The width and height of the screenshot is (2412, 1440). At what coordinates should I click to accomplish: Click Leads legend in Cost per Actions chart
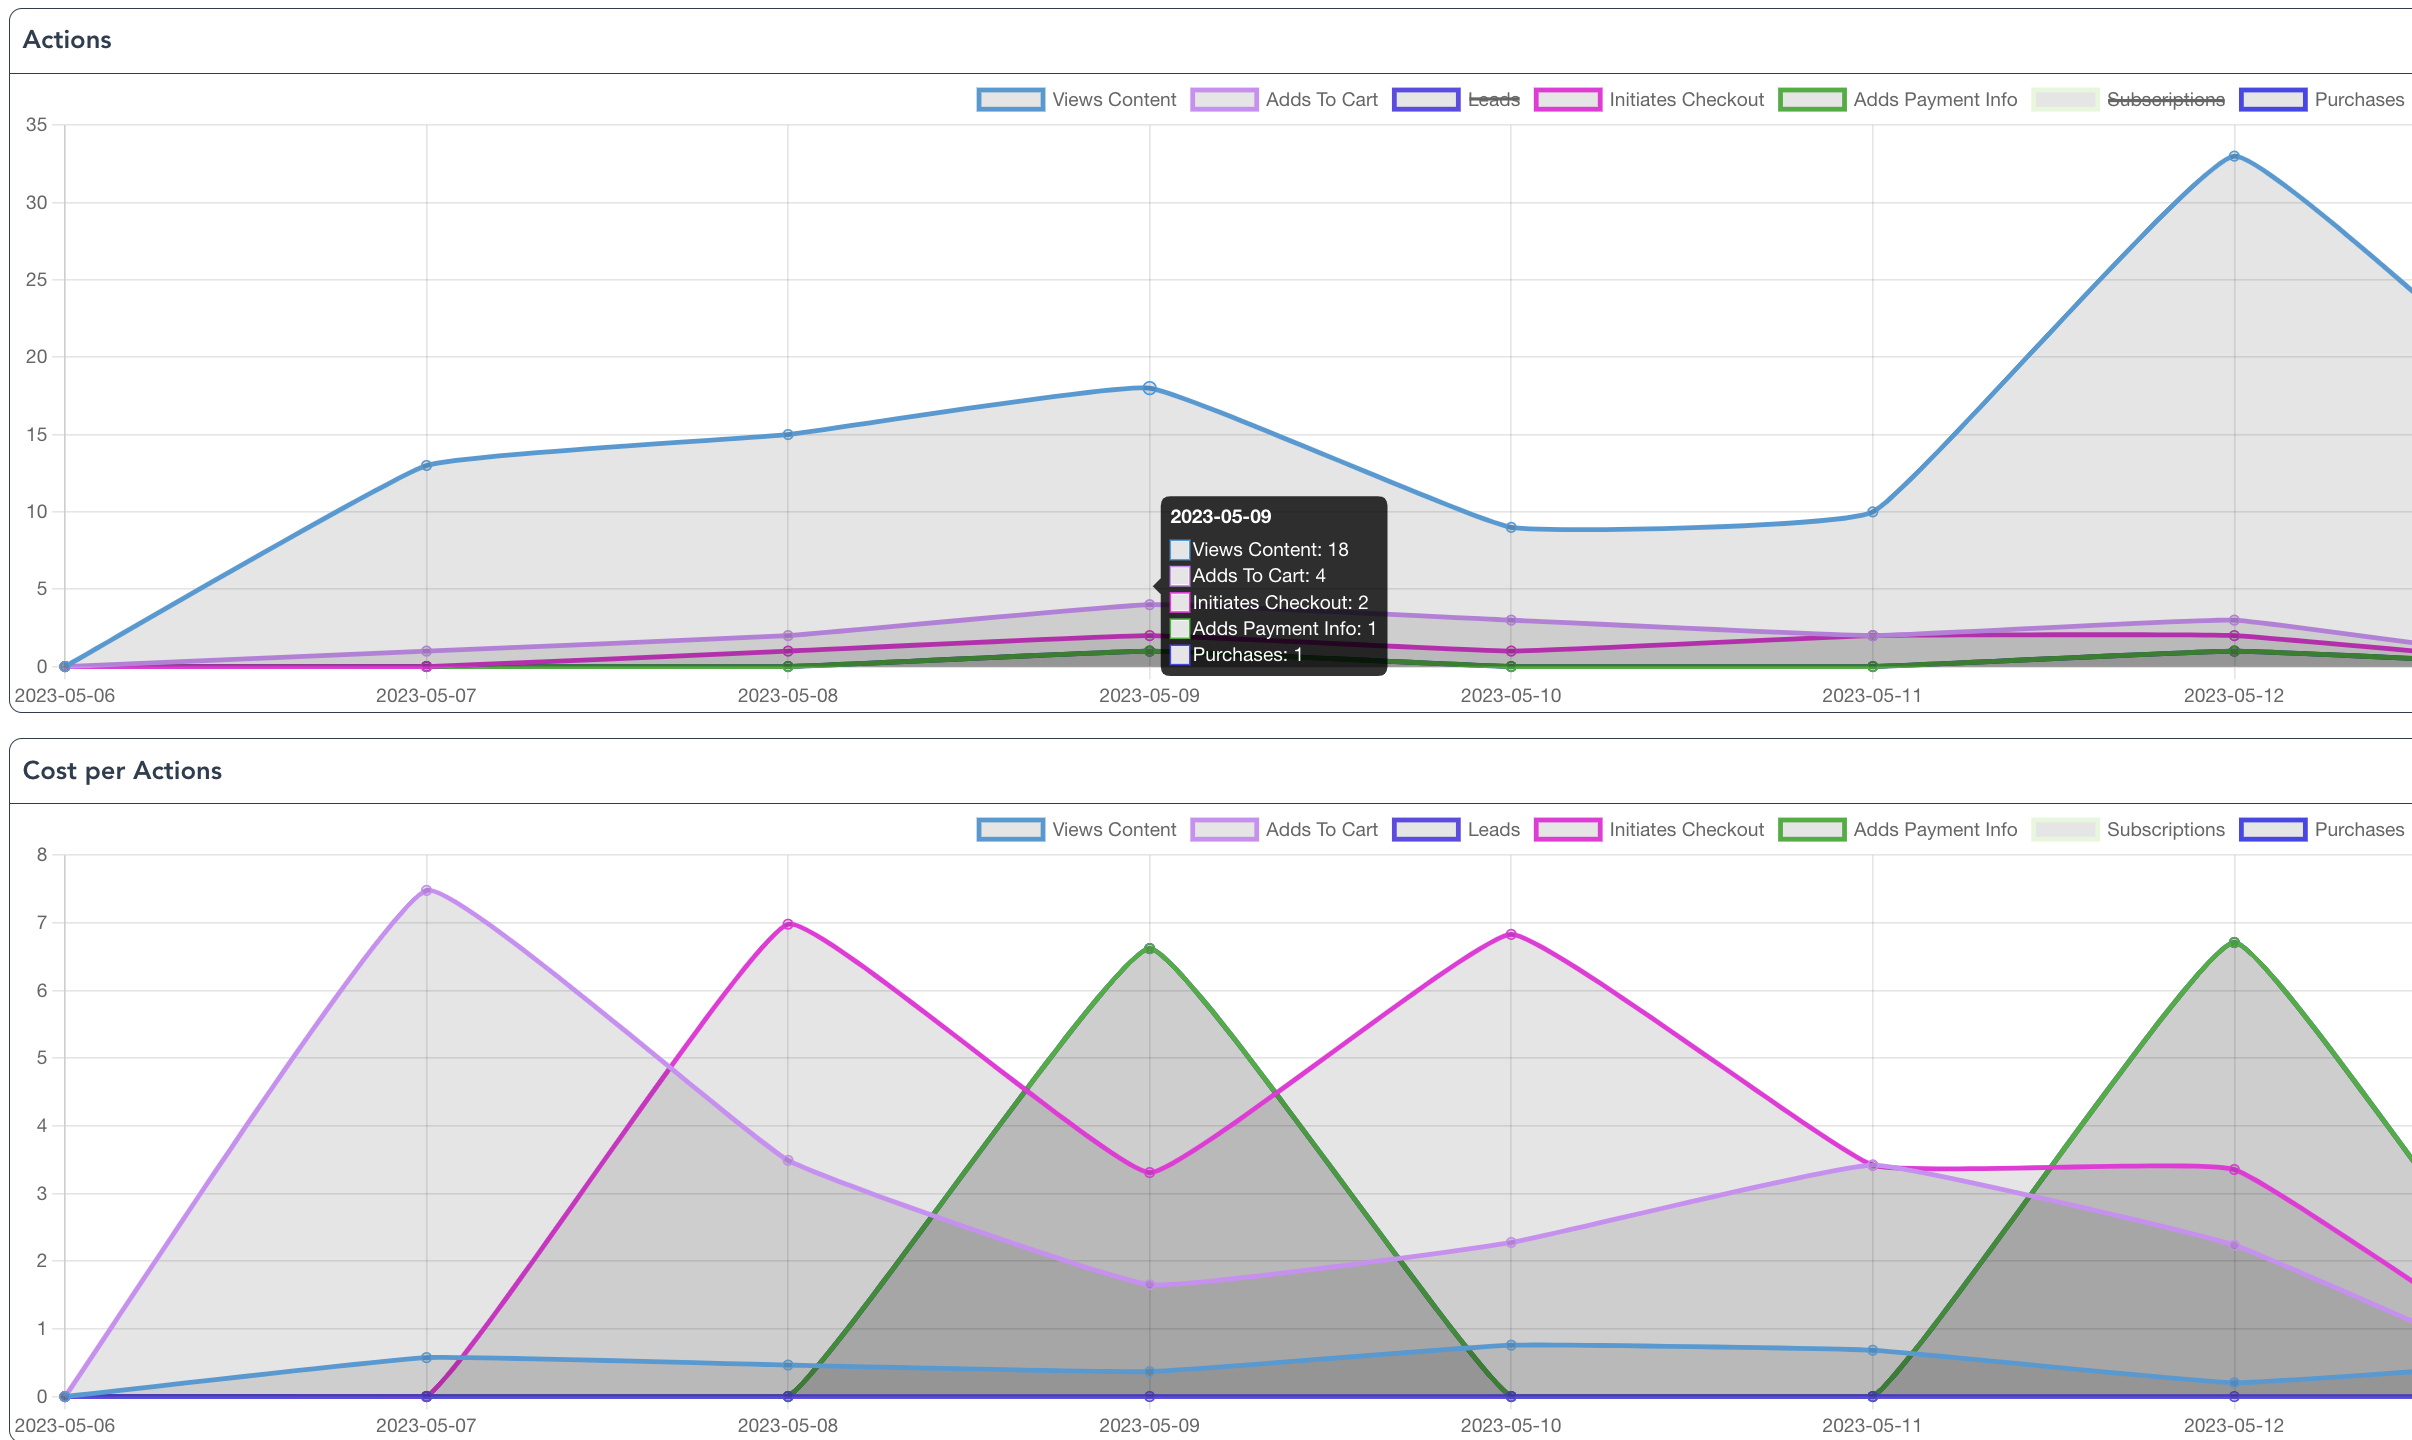[x=1493, y=830]
